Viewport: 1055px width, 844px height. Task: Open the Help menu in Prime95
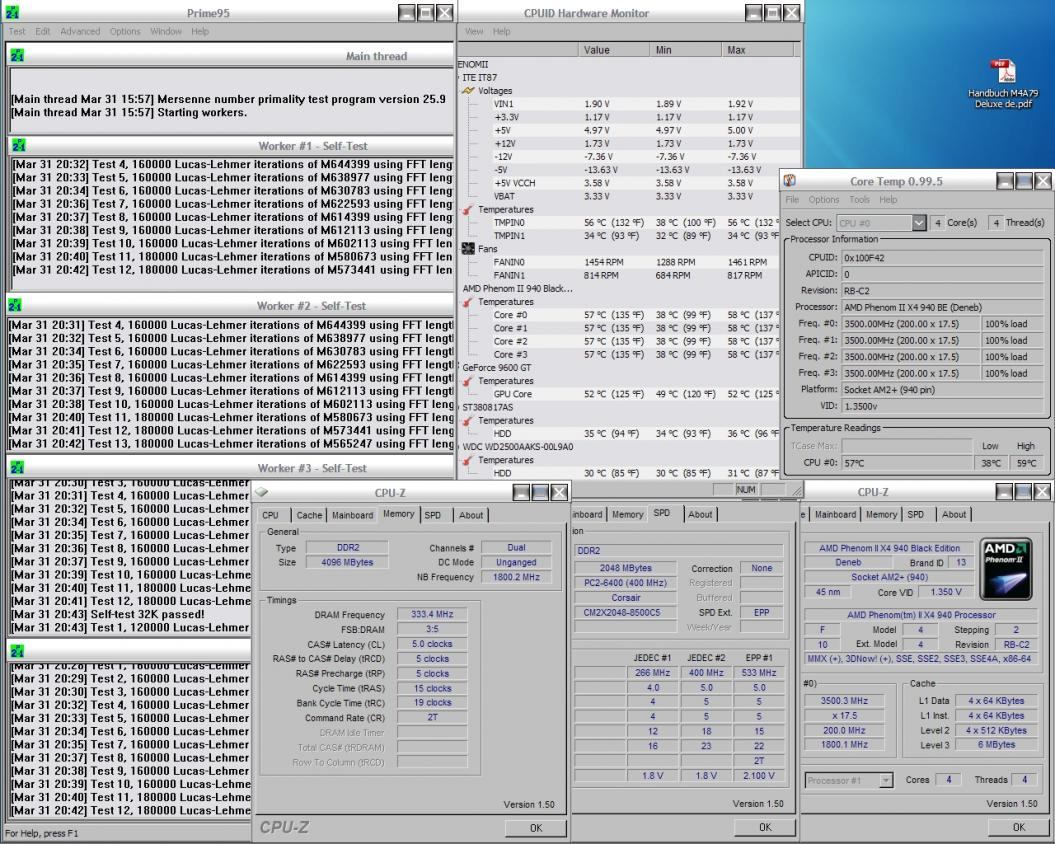click(200, 32)
